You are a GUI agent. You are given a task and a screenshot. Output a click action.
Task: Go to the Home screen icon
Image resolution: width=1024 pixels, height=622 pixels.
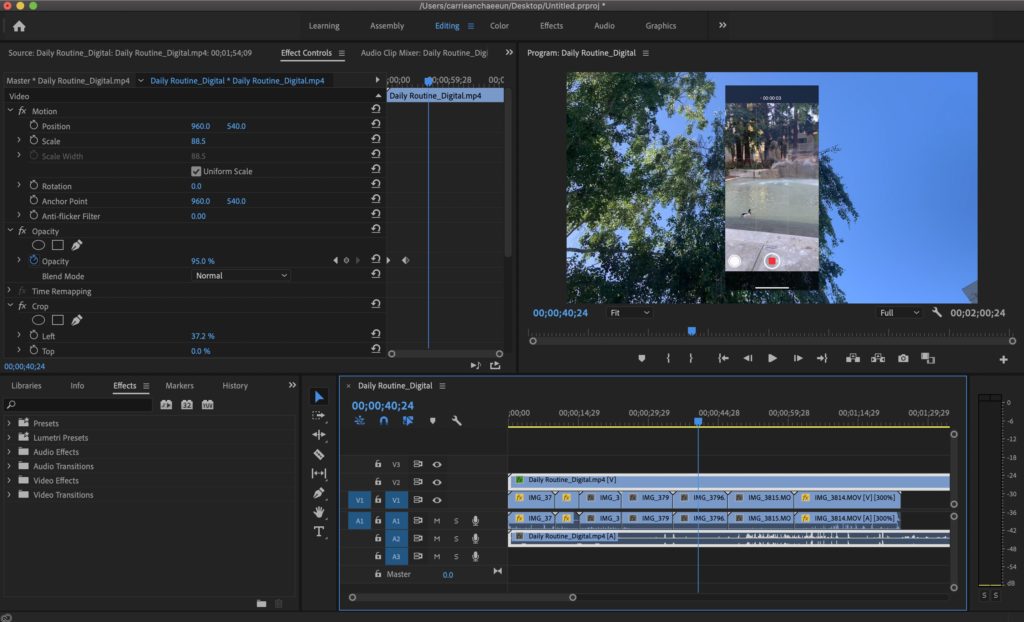tap(19, 26)
